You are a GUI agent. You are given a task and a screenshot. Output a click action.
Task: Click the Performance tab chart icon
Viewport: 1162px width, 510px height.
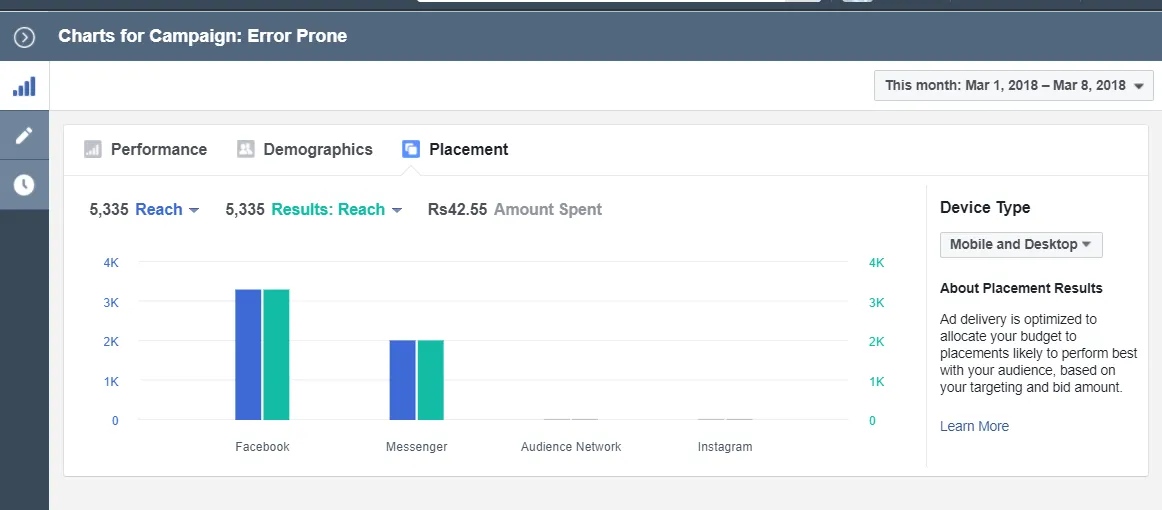pyautogui.click(x=93, y=149)
